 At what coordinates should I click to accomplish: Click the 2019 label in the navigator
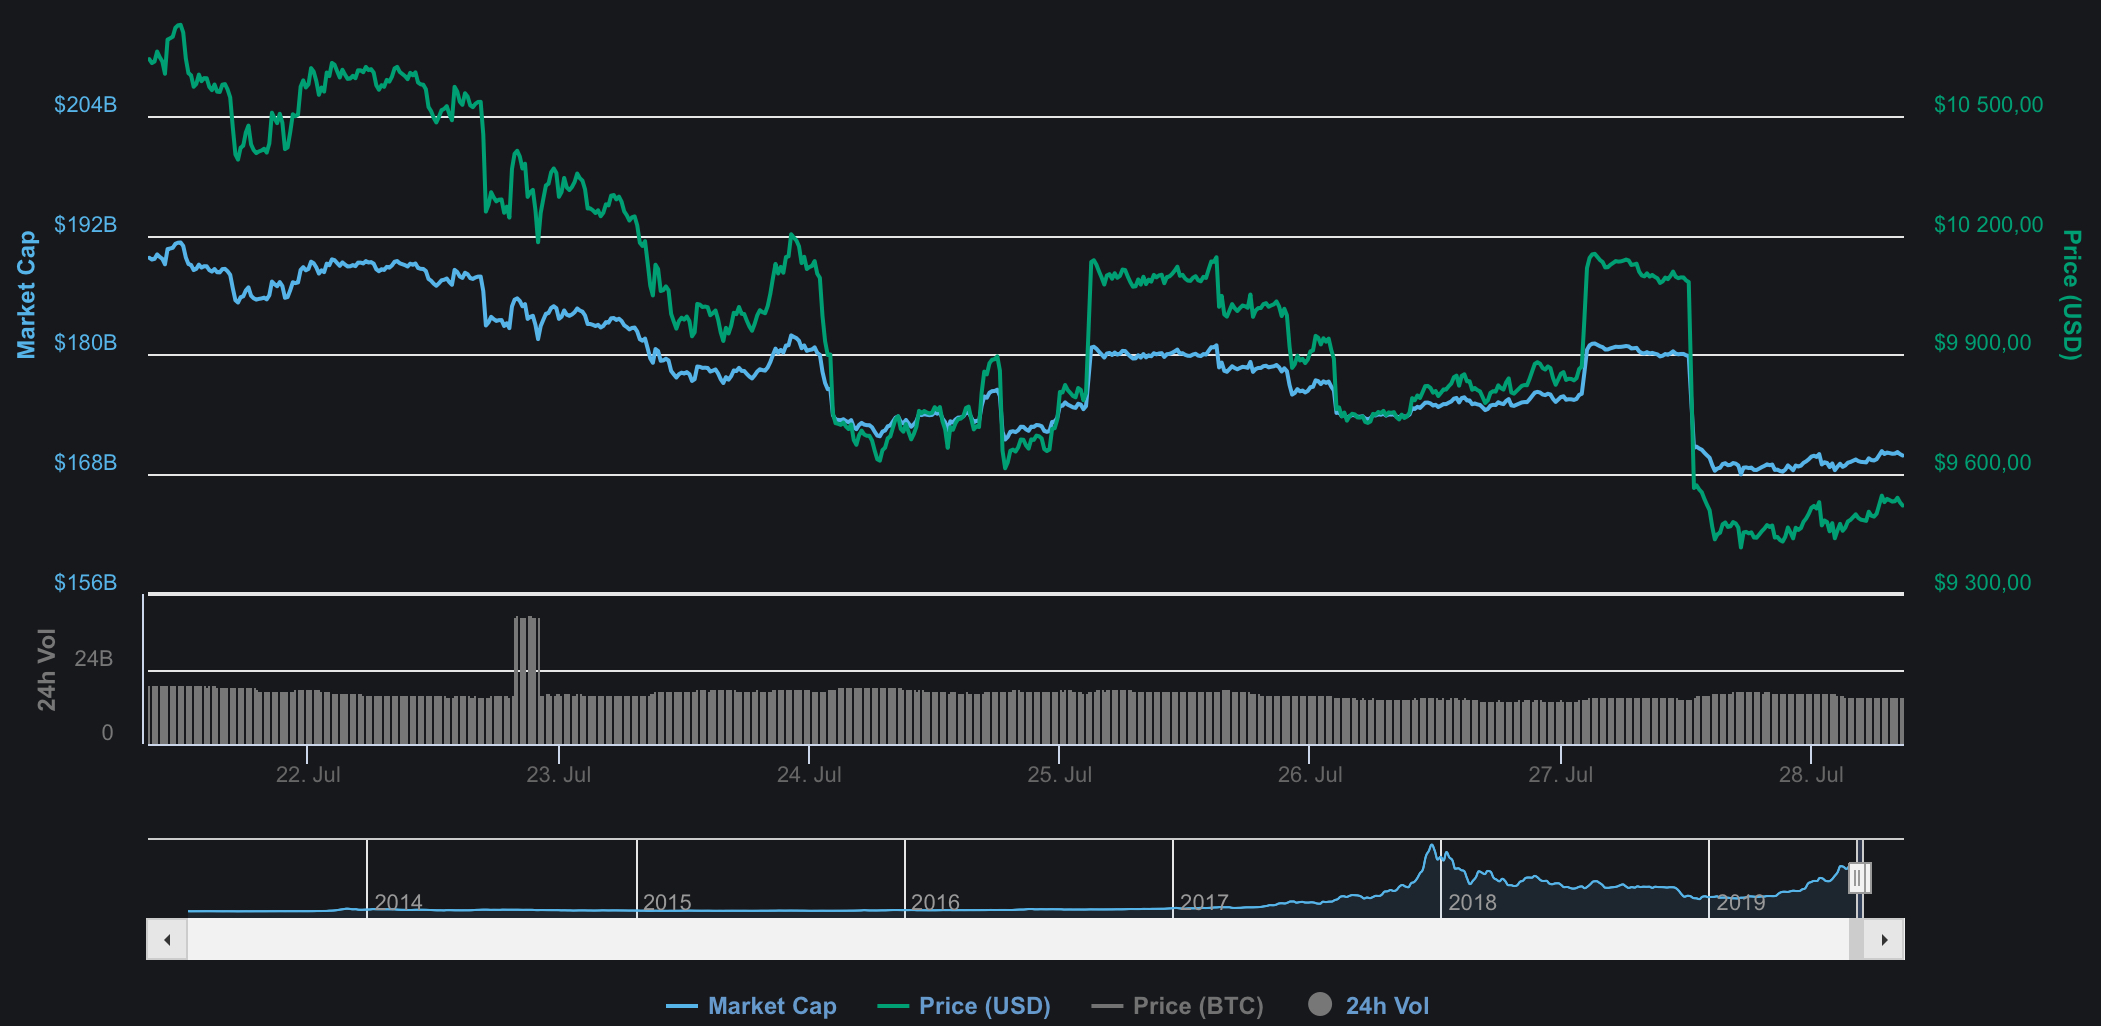click(x=1740, y=902)
